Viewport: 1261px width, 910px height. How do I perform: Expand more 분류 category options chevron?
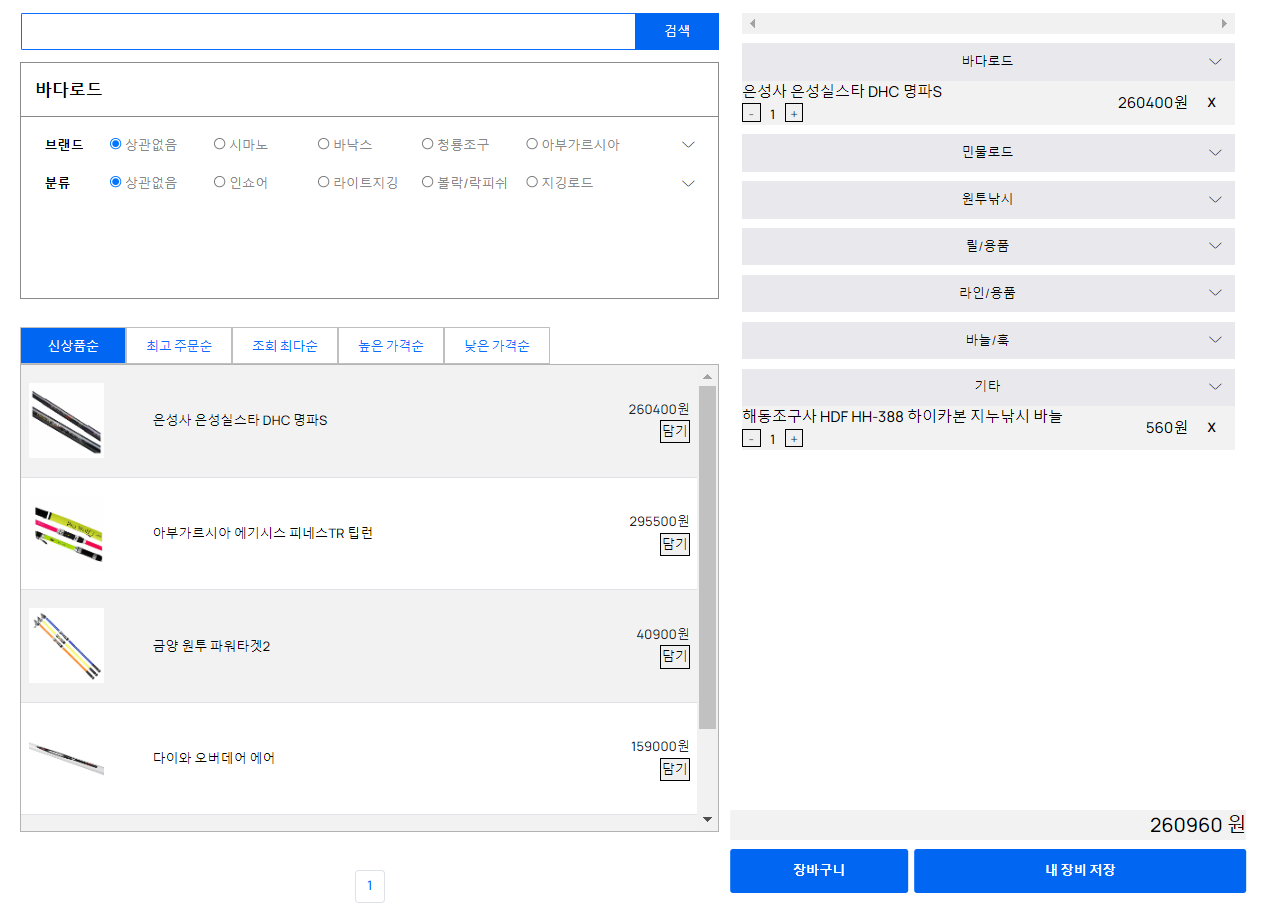click(x=688, y=182)
